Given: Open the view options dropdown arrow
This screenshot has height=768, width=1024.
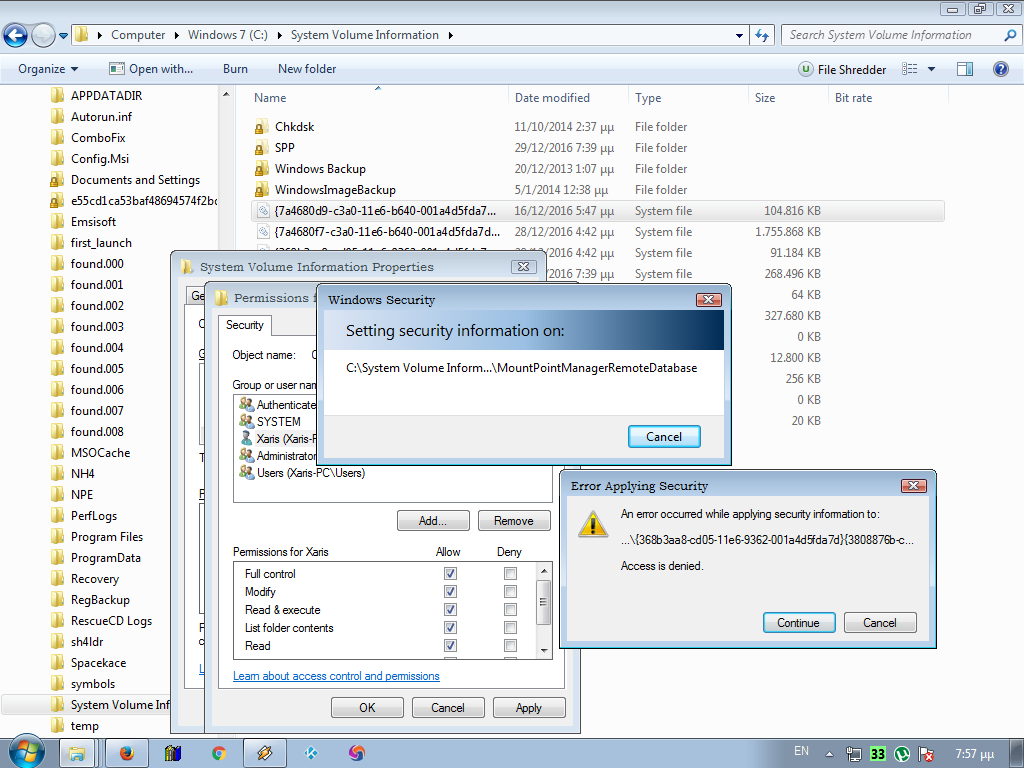Looking at the screenshot, I should (x=931, y=69).
